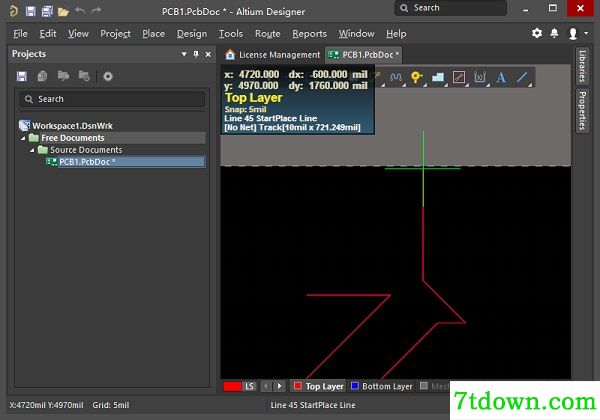Select the Place Dimension tool
Viewport: 600px width, 420px height.
click(x=479, y=78)
